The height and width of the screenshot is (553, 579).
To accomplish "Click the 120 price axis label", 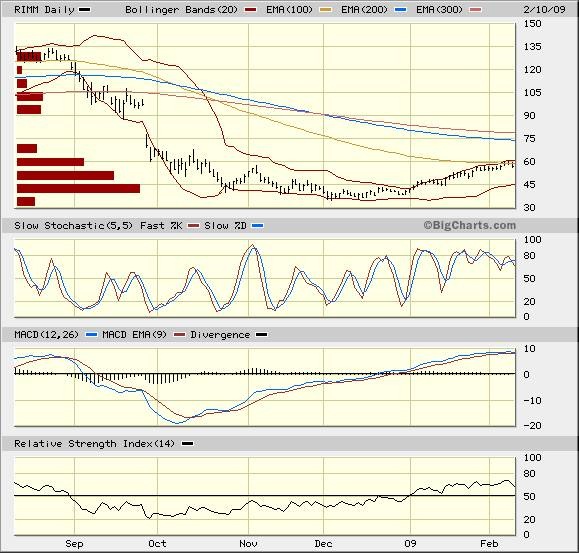I will (532, 69).
